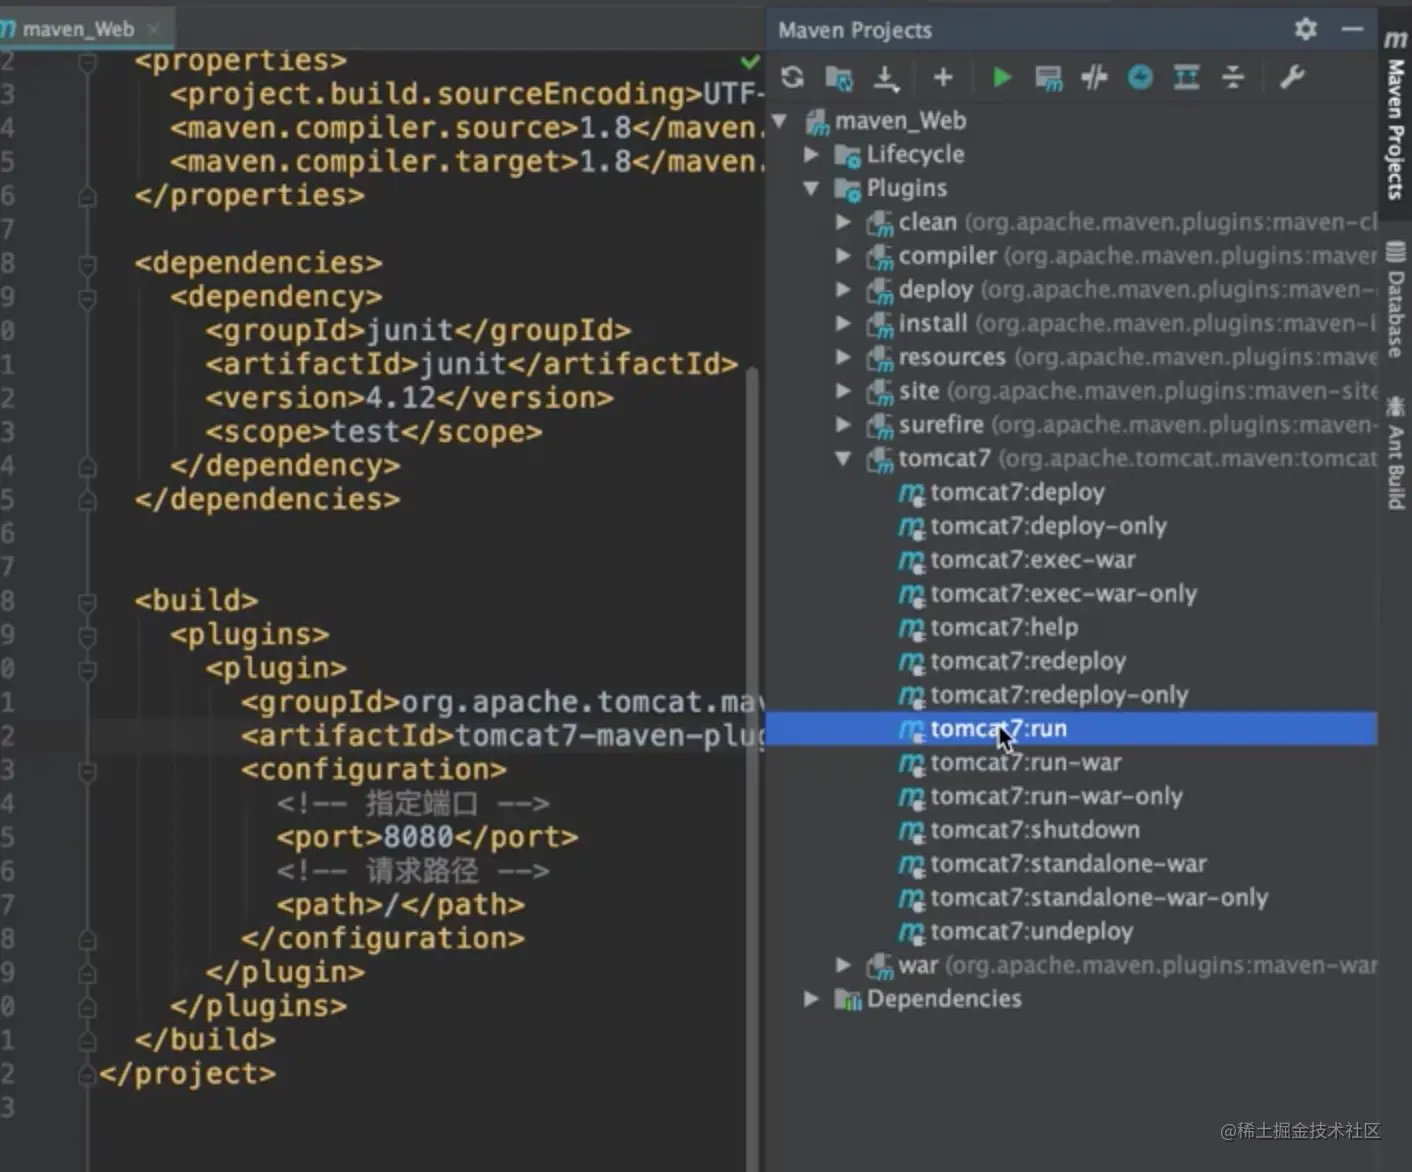Select the tomcat7:run-war-only goal

pyautogui.click(x=1056, y=796)
